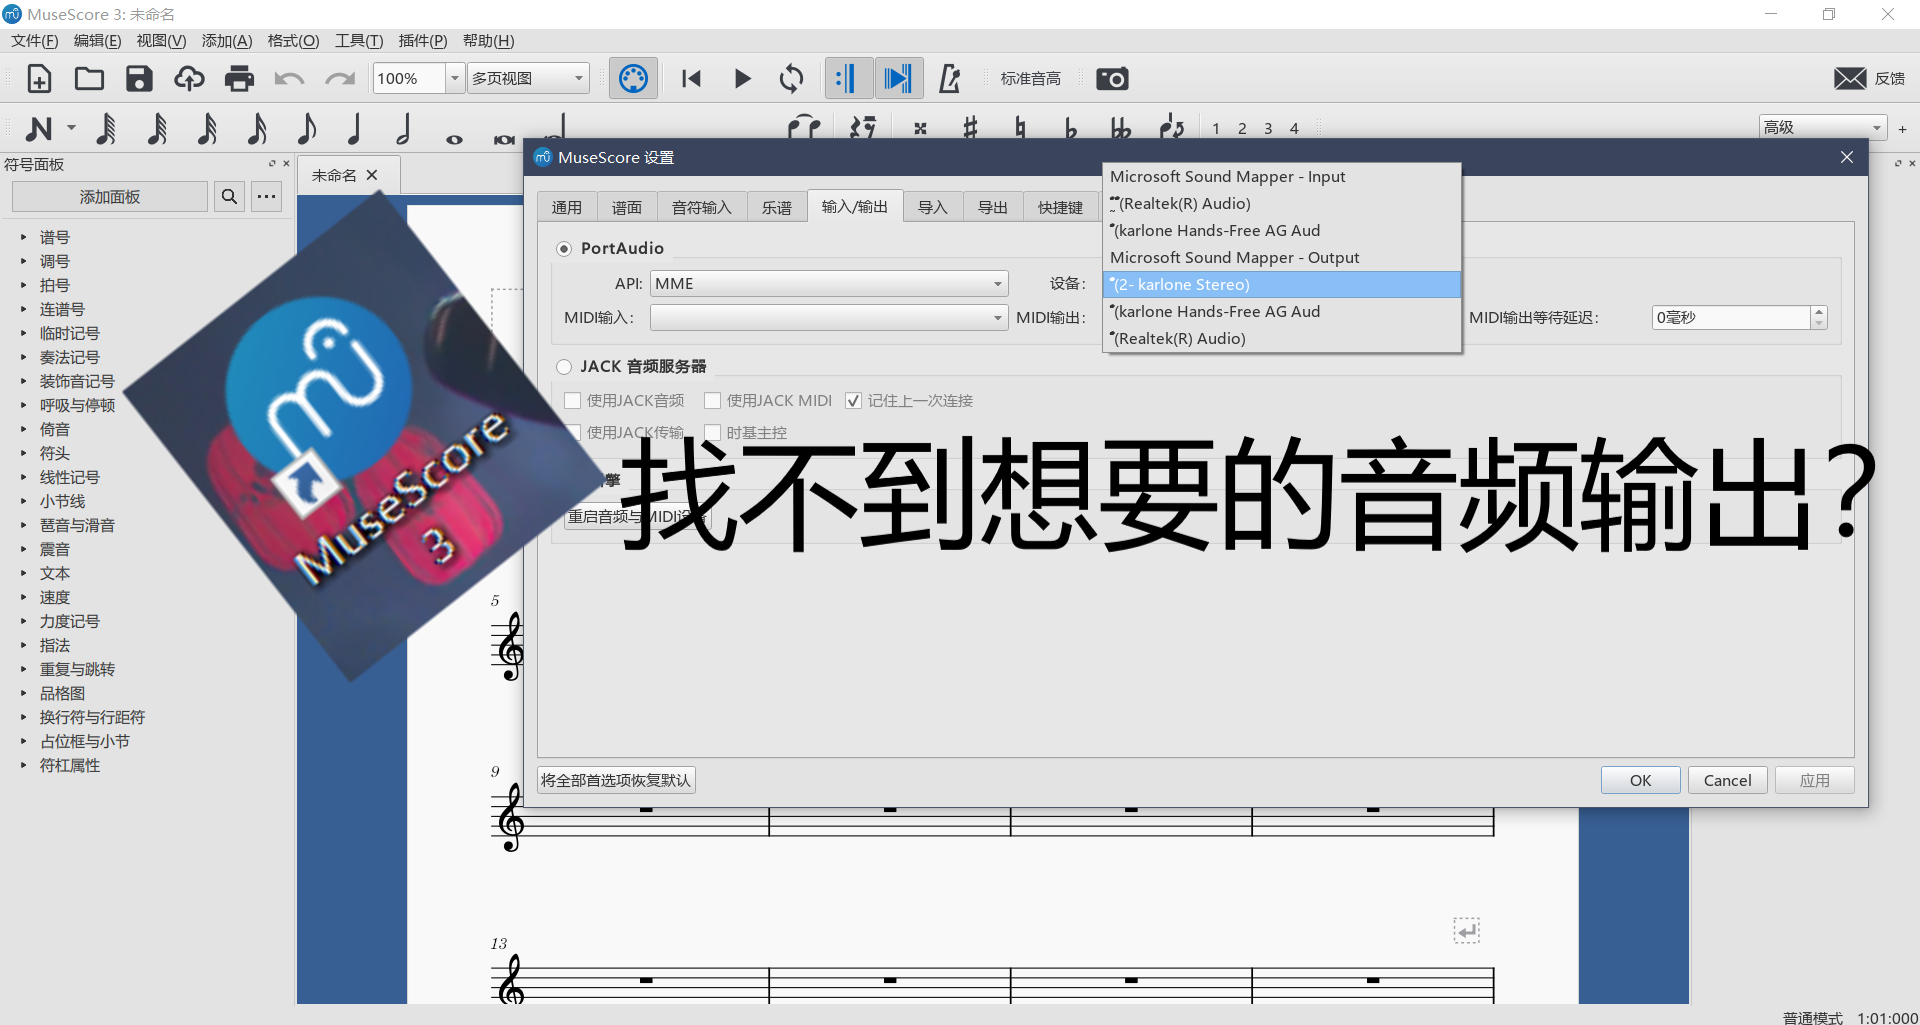1920x1025 pixels.
Task: Undo the last action
Action: (x=289, y=78)
